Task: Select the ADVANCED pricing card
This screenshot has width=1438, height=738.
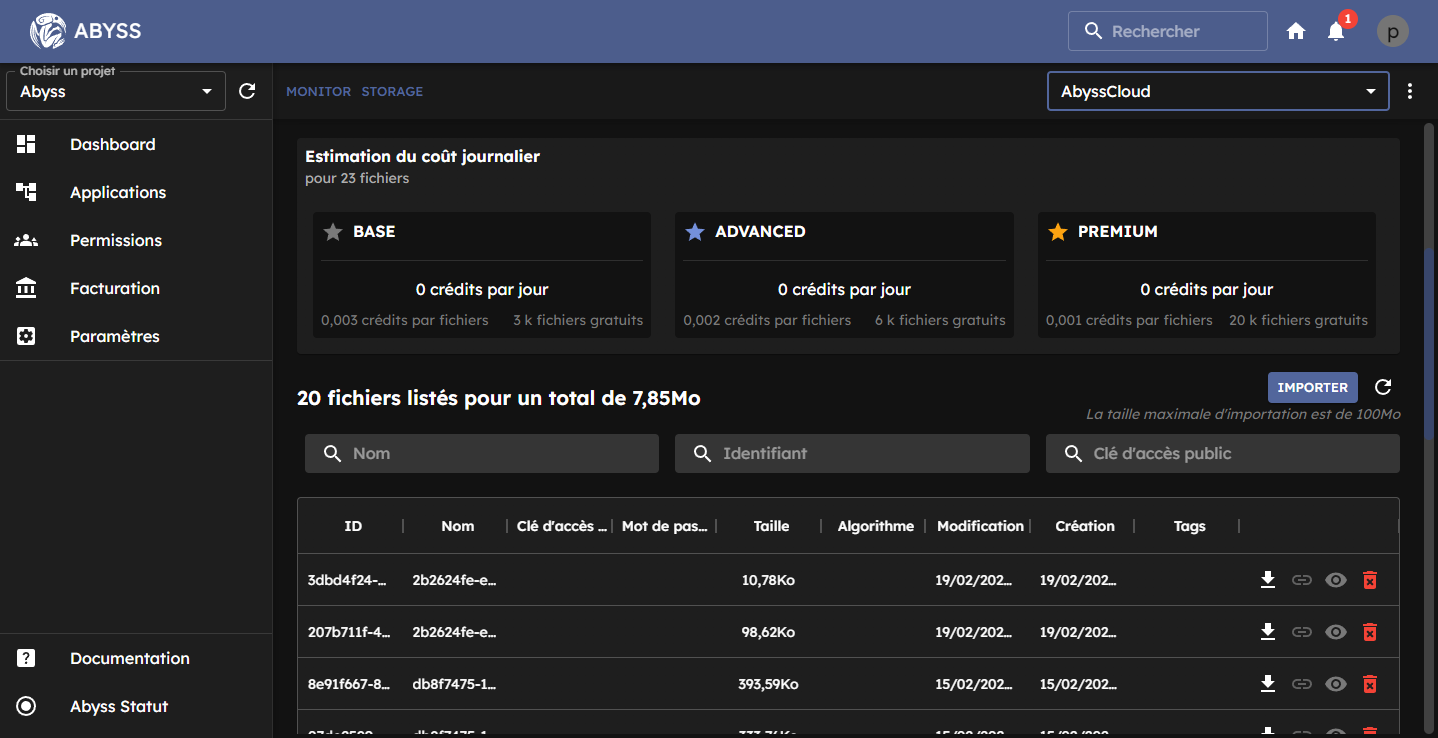Action: [x=844, y=275]
